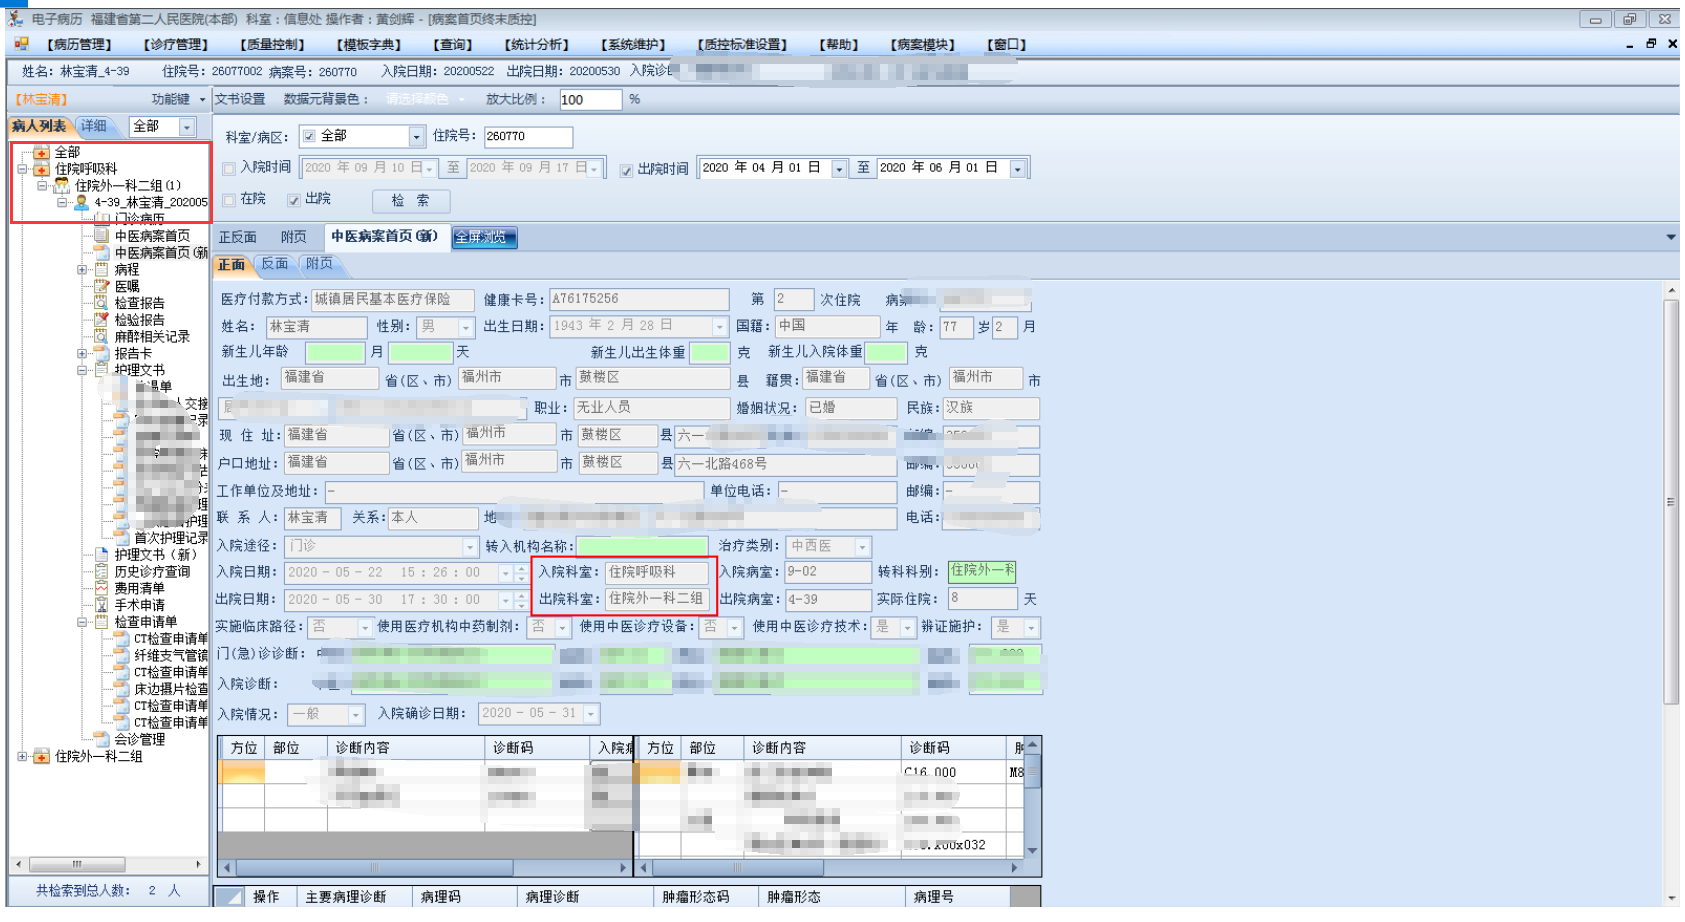The width and height of the screenshot is (1685, 922).
Task: Click the patient avatar icon for 4-39_林宝清
Action: coord(82,202)
